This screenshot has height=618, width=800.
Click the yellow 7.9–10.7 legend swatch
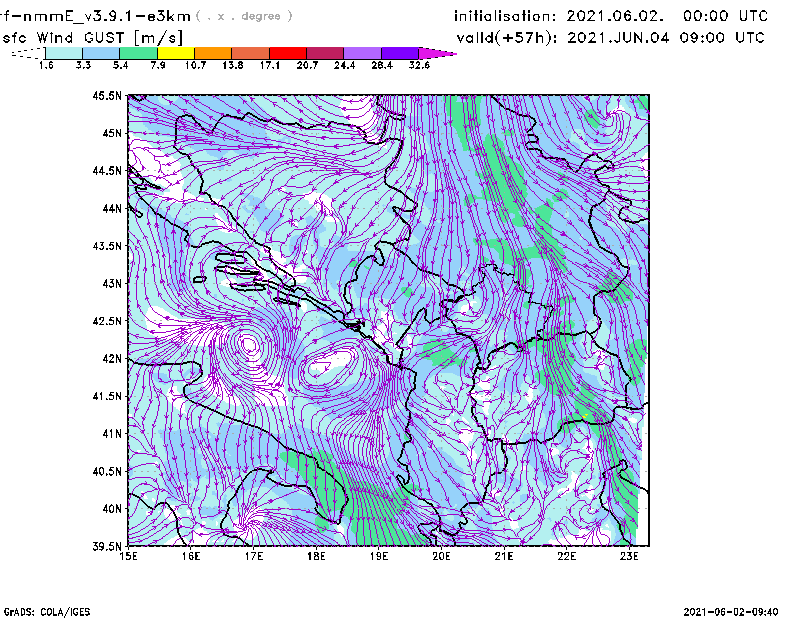click(175, 52)
